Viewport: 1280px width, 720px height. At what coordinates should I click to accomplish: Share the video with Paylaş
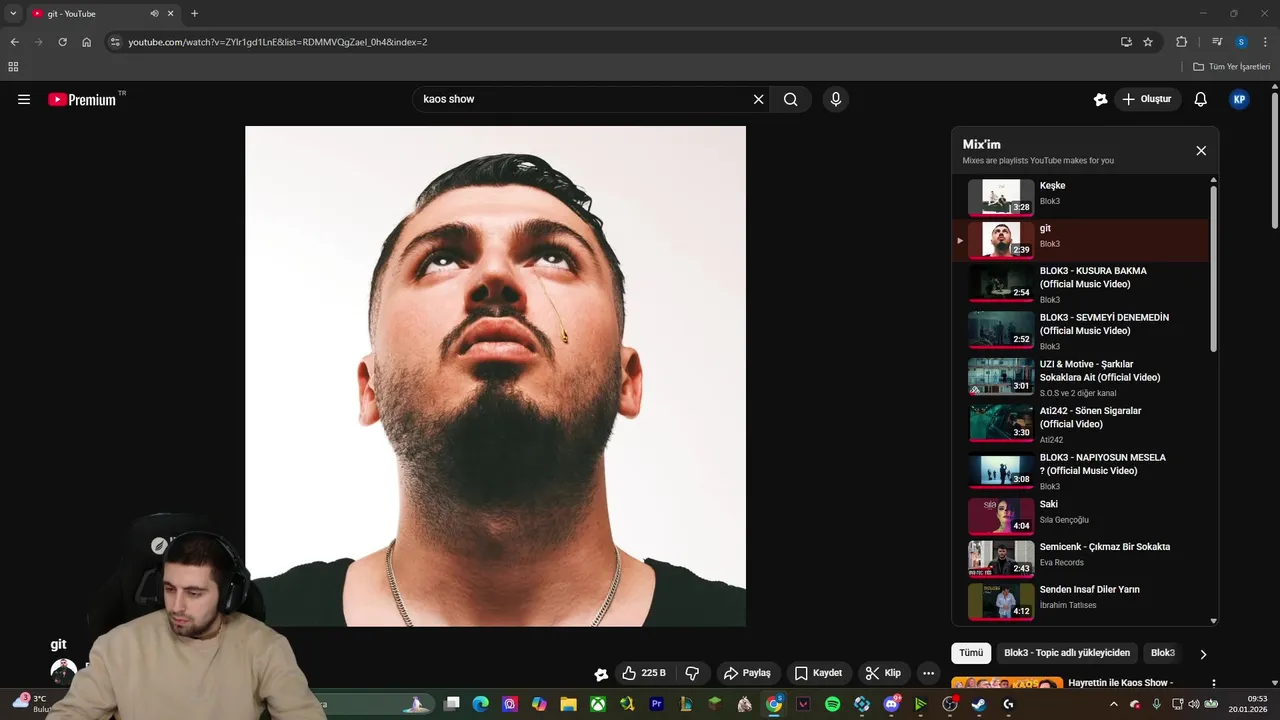point(747,673)
